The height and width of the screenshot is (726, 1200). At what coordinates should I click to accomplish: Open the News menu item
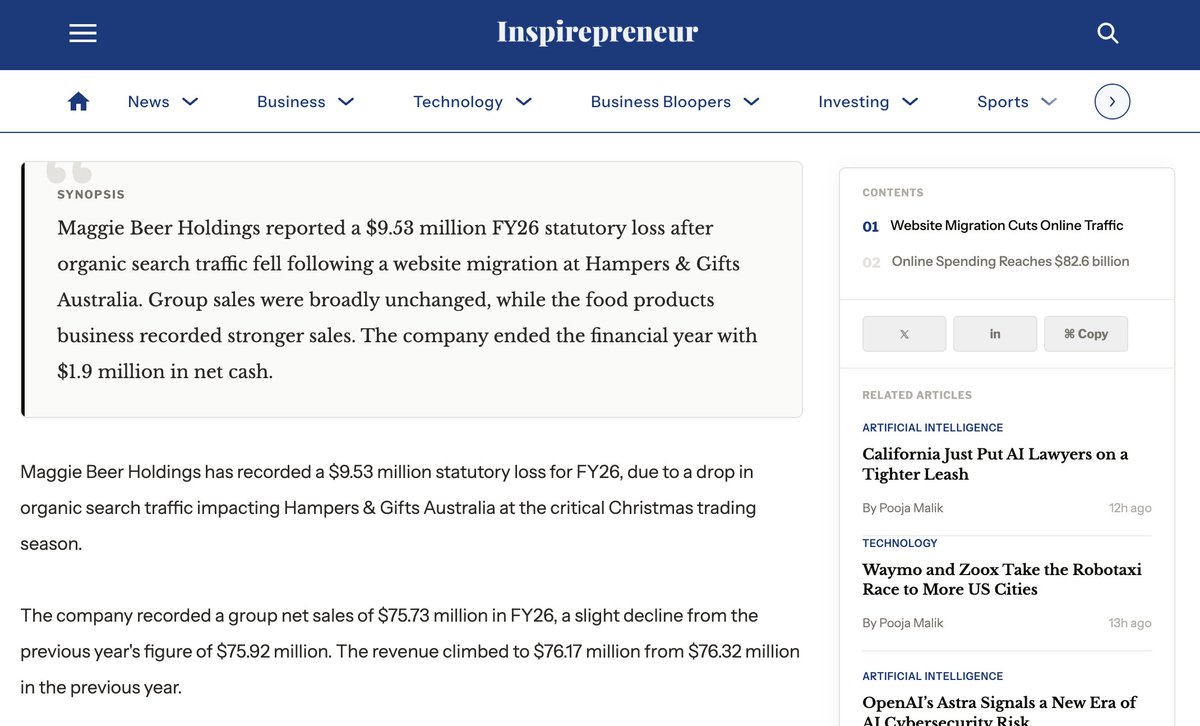(x=148, y=102)
